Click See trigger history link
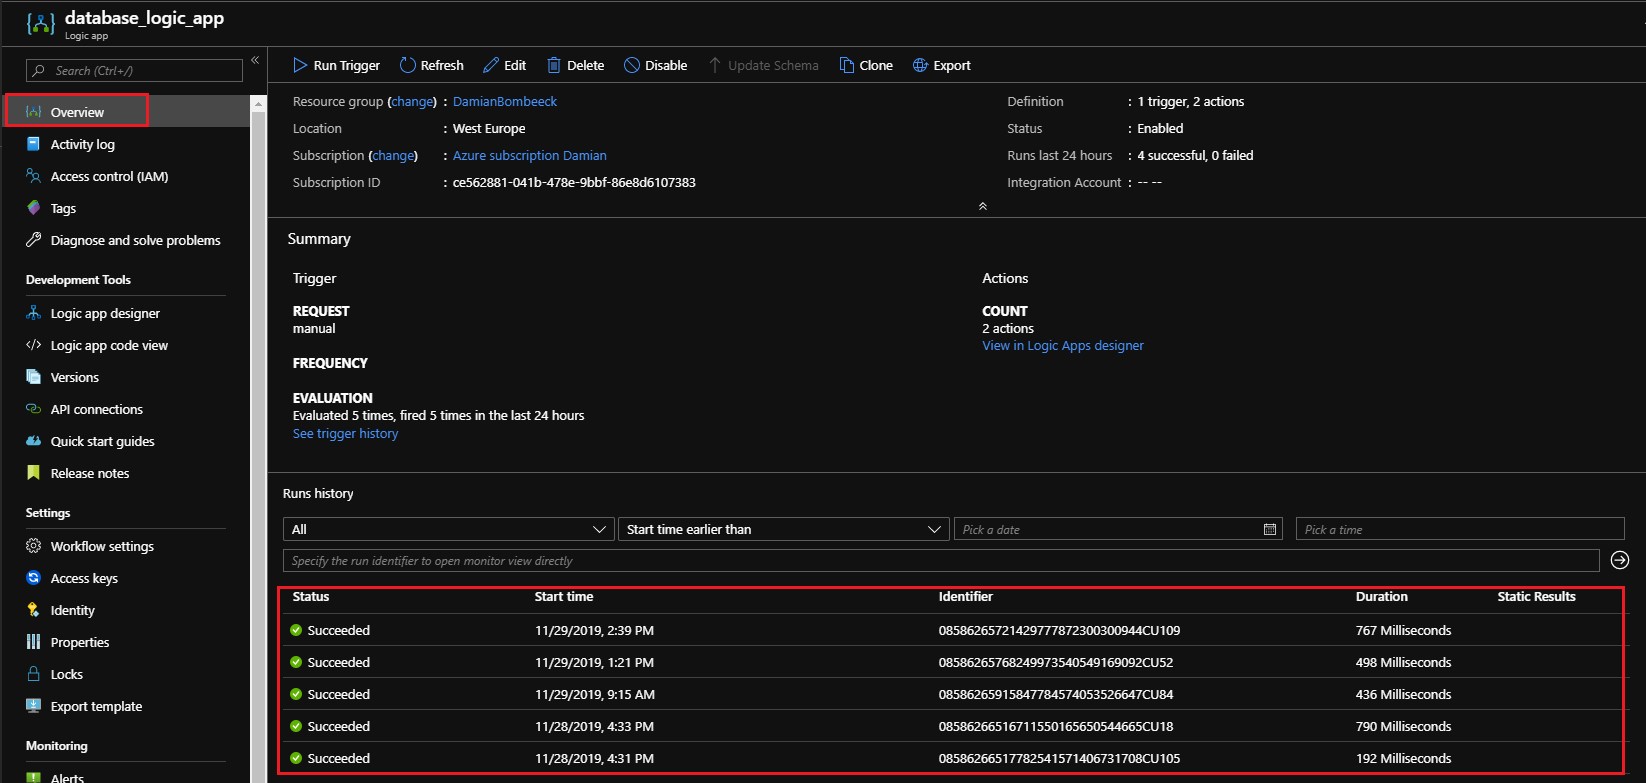The height and width of the screenshot is (783, 1646). pos(345,433)
